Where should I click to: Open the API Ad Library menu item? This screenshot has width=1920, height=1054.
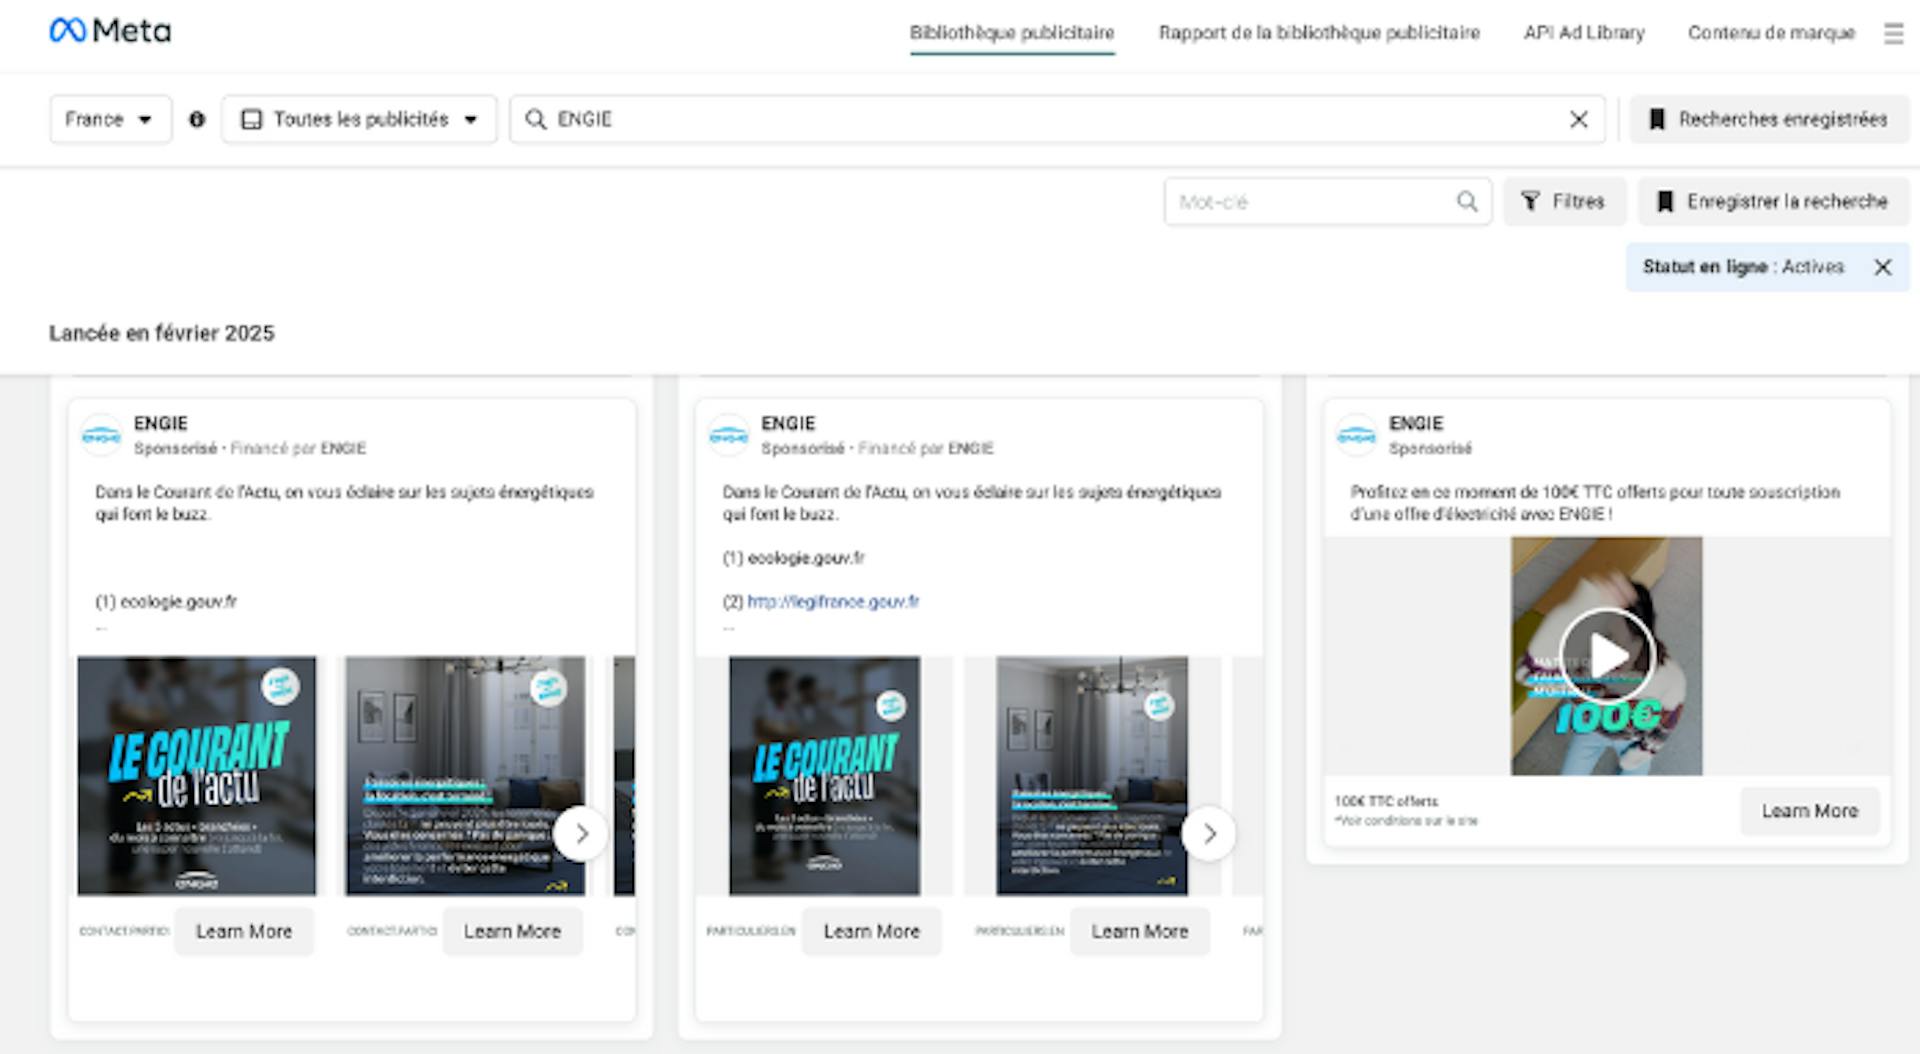(x=1583, y=33)
